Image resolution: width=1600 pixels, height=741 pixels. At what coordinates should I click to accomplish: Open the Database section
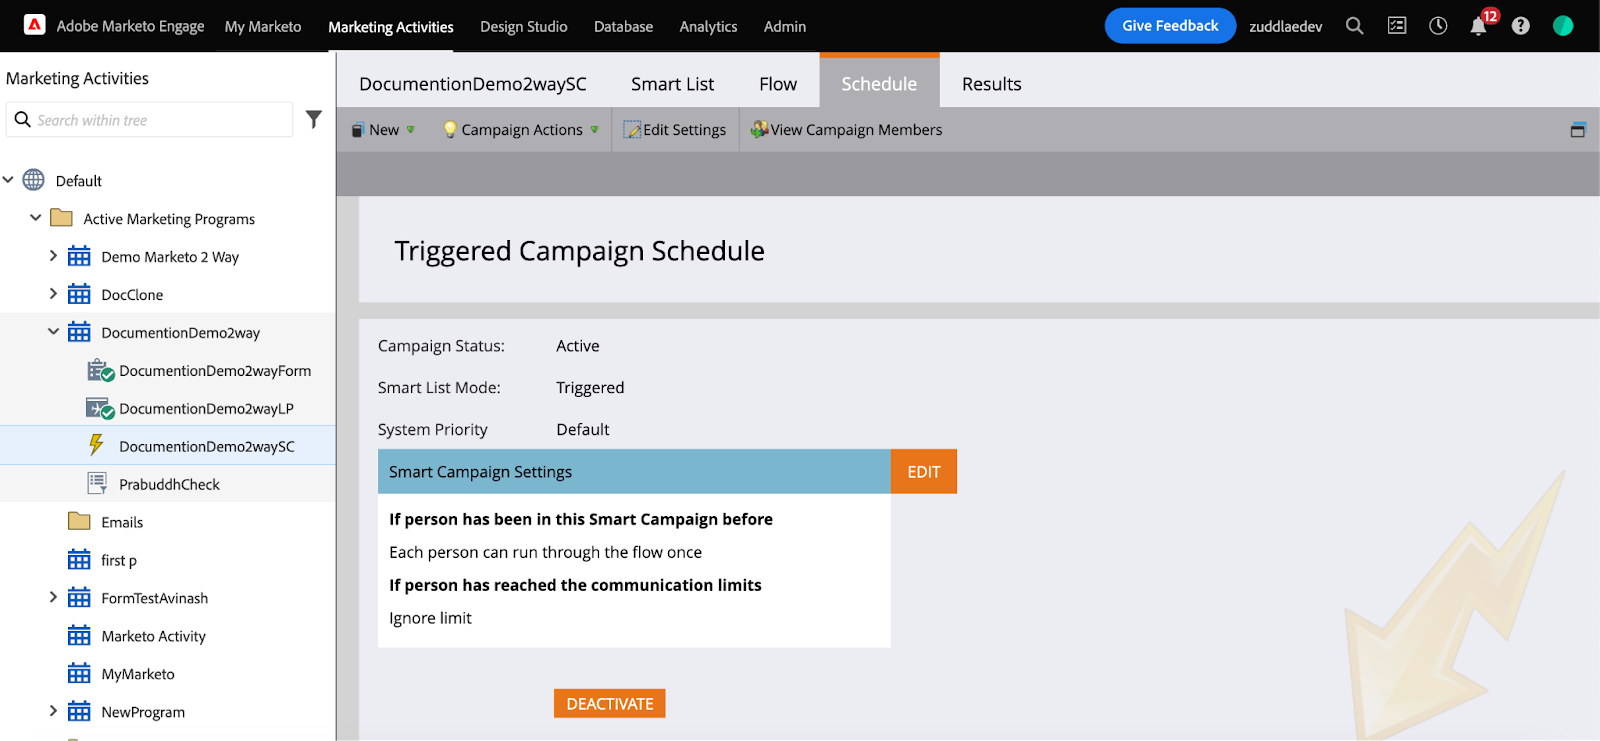pos(623,27)
